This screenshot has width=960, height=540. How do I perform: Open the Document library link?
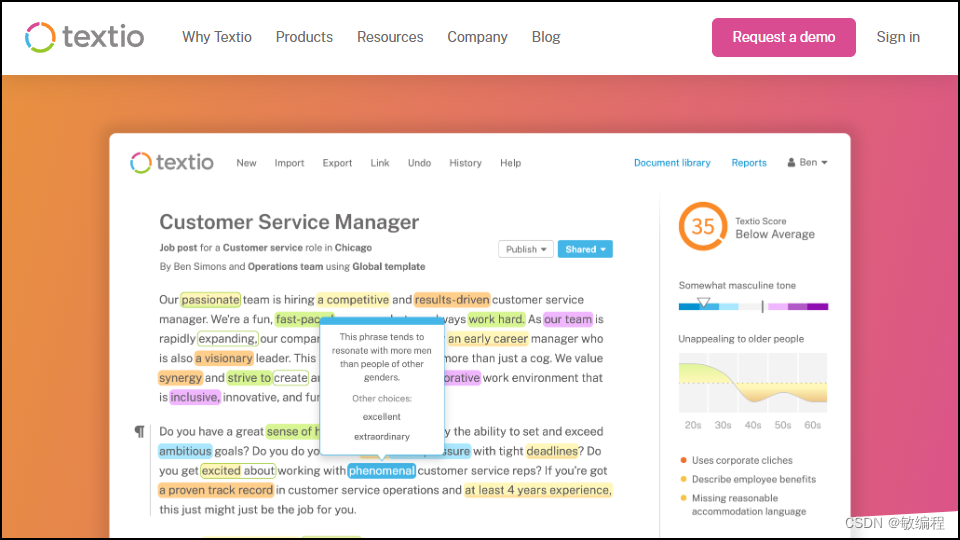tap(672, 163)
